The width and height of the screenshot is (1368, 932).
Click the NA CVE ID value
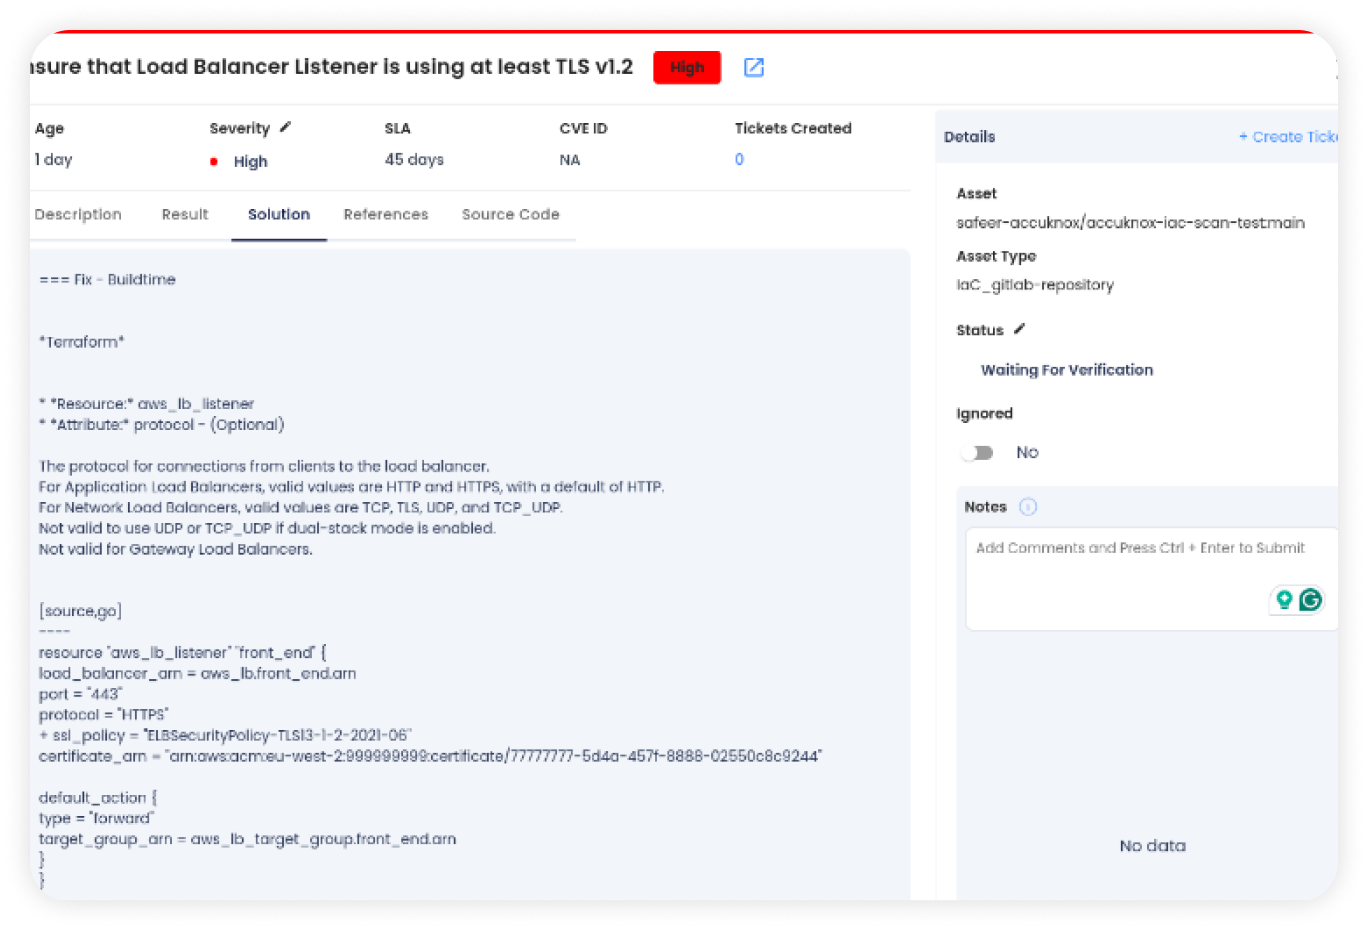570,159
